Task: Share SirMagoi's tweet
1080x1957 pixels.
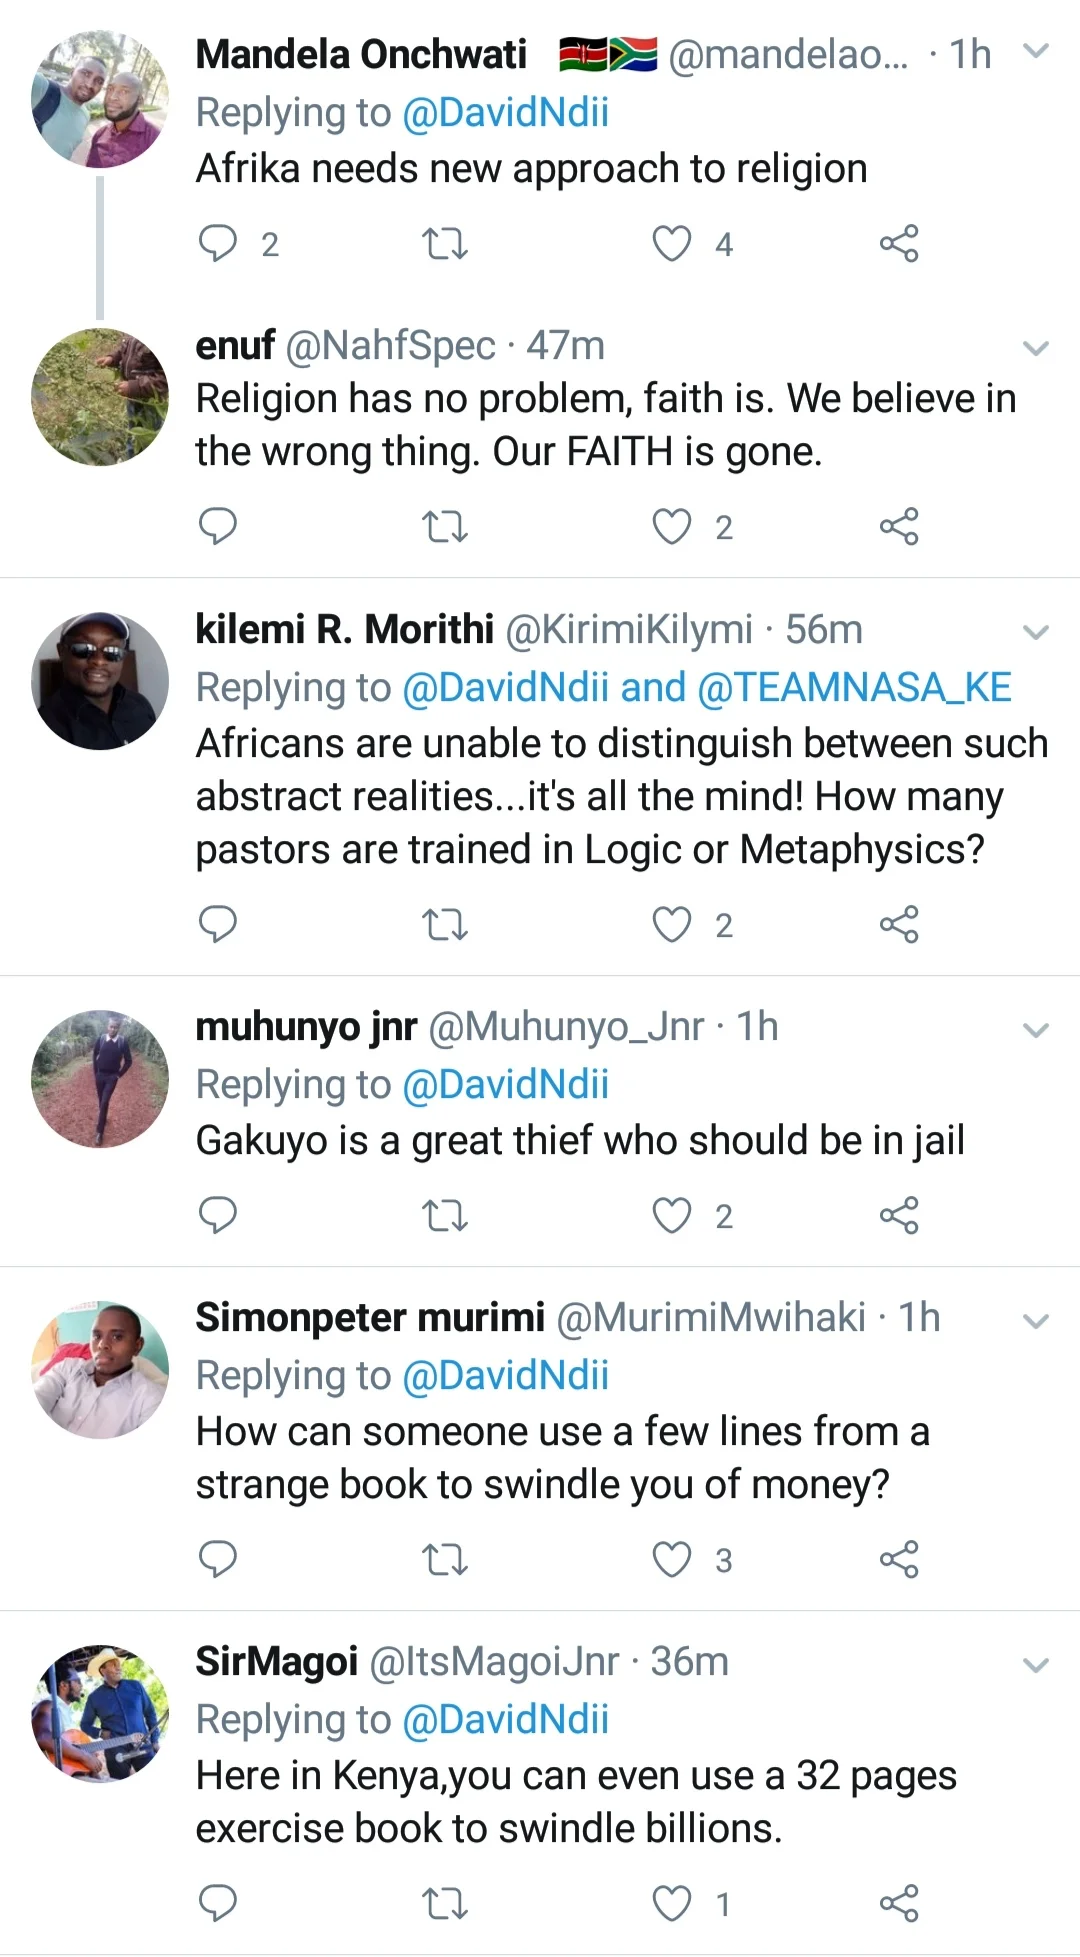Action: coord(898,1902)
